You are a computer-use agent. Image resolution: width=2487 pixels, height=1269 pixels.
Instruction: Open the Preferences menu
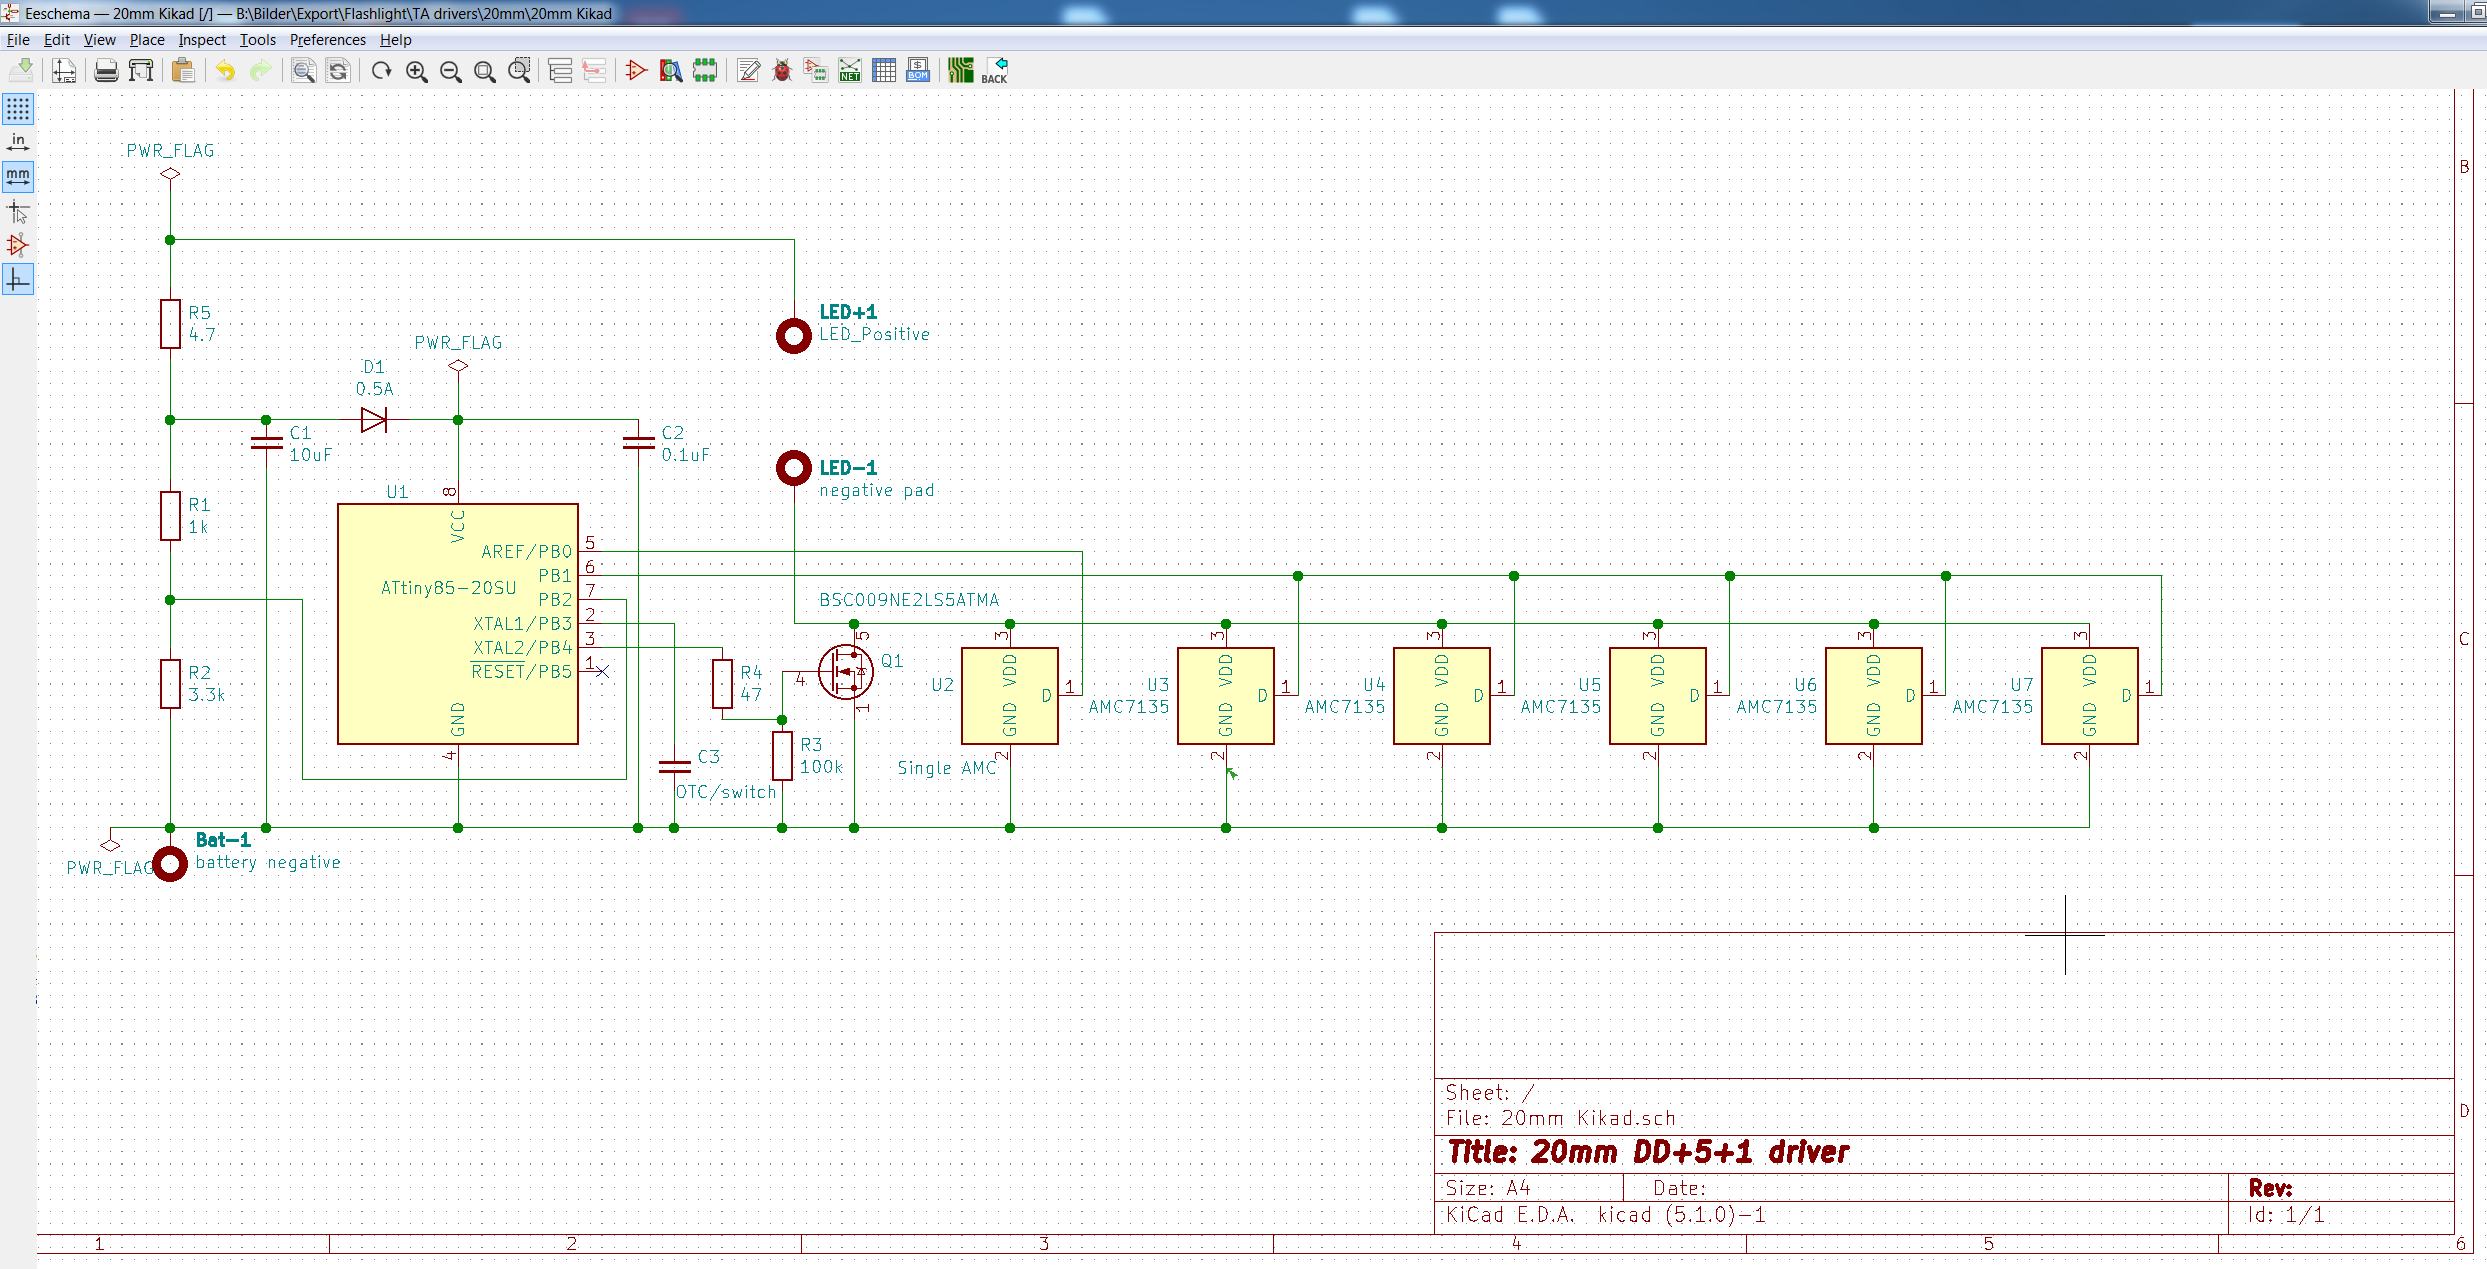327,40
